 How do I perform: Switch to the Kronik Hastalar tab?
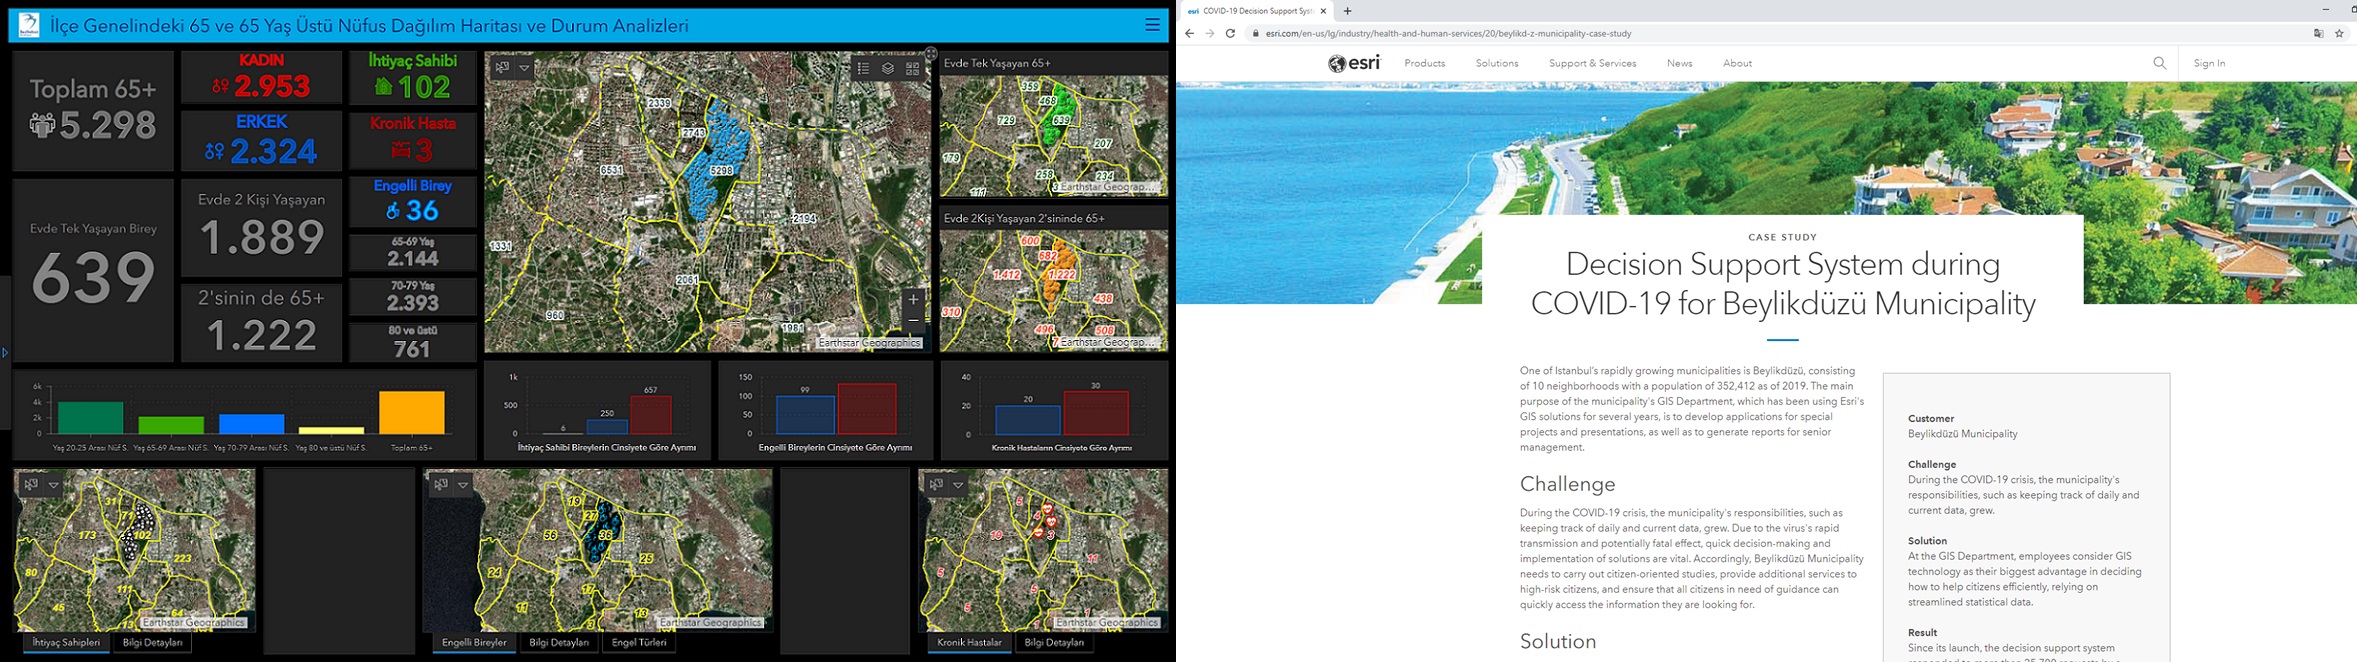coord(969,643)
